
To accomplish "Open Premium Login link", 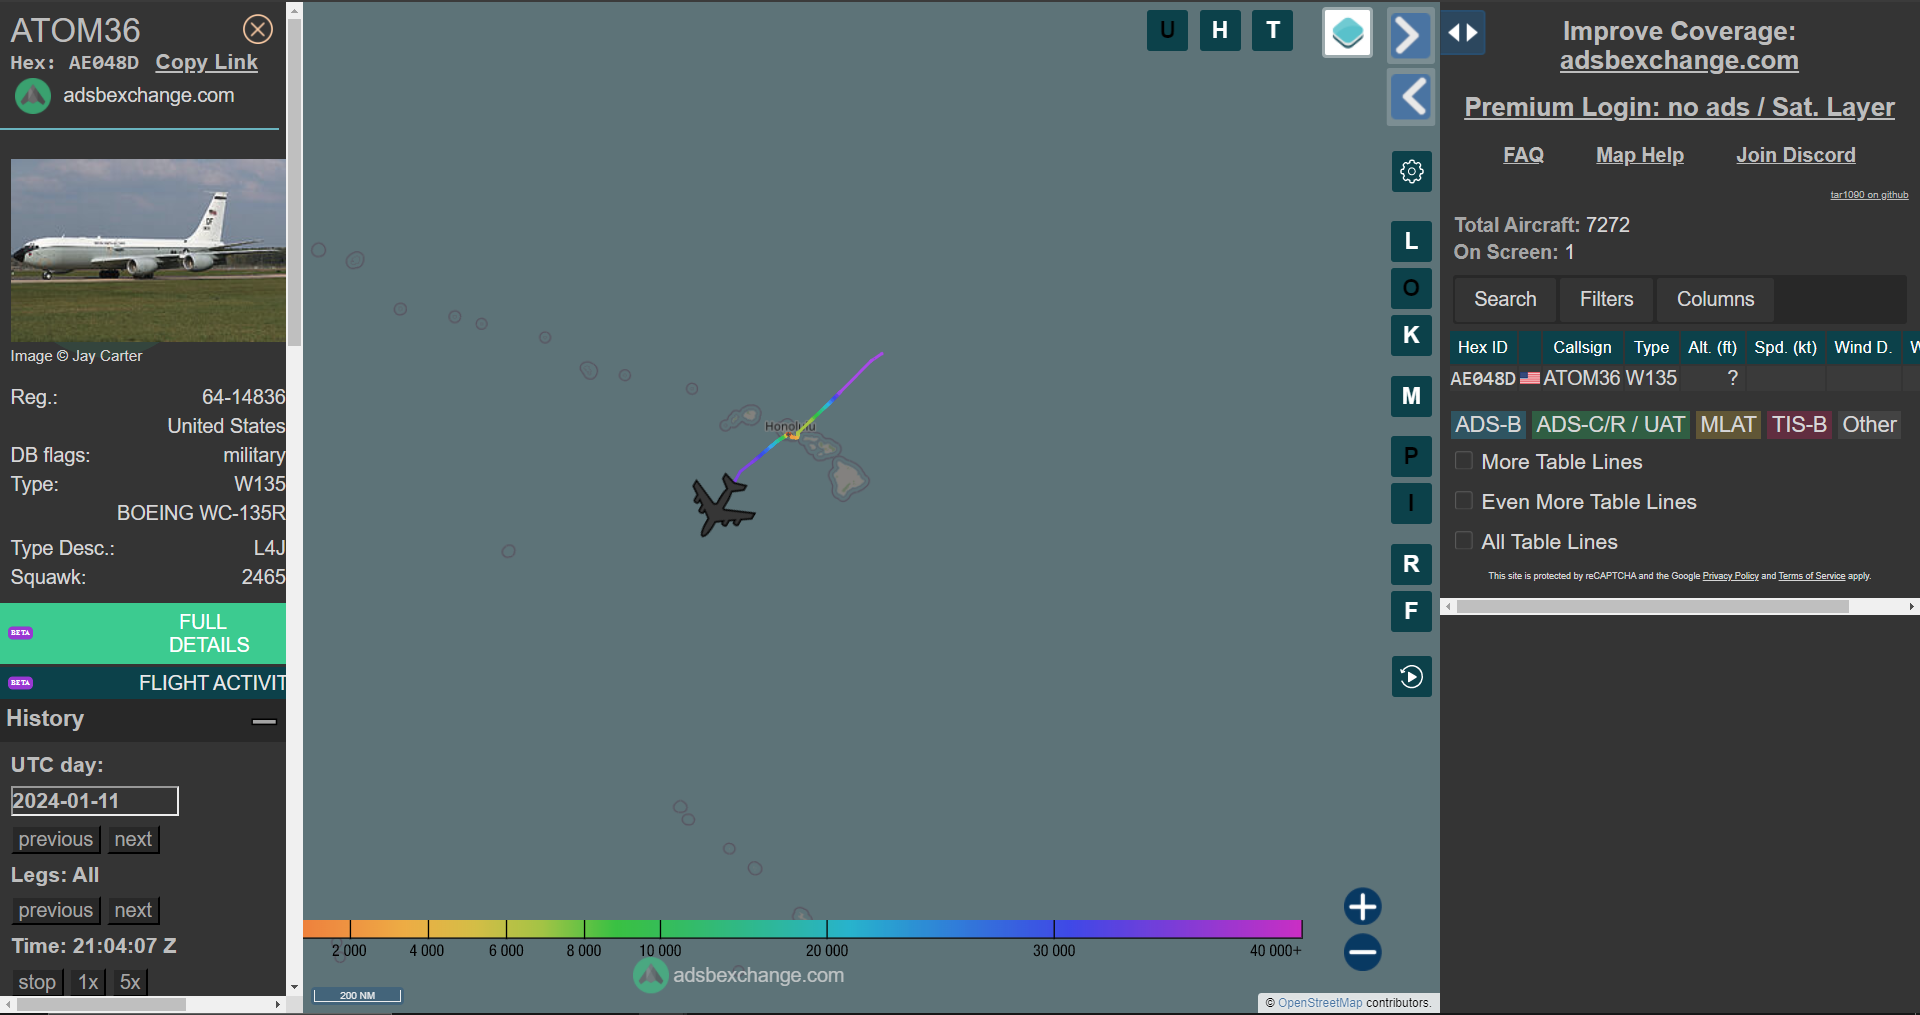I will [1679, 107].
